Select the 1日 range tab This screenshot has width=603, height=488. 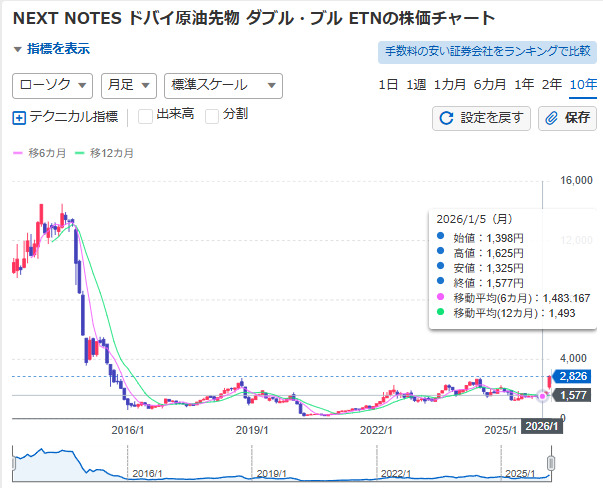pos(388,84)
